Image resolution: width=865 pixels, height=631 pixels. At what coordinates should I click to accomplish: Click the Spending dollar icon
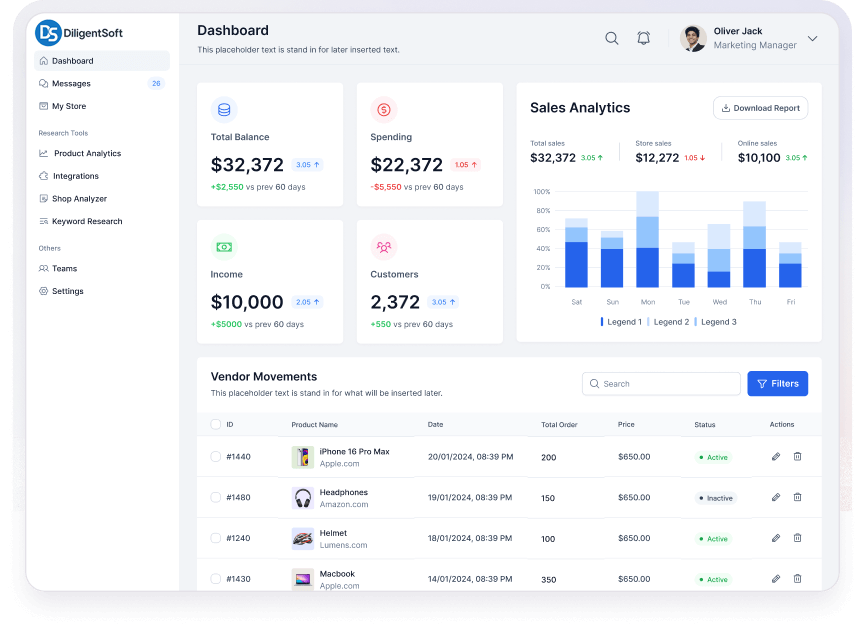[x=383, y=110]
